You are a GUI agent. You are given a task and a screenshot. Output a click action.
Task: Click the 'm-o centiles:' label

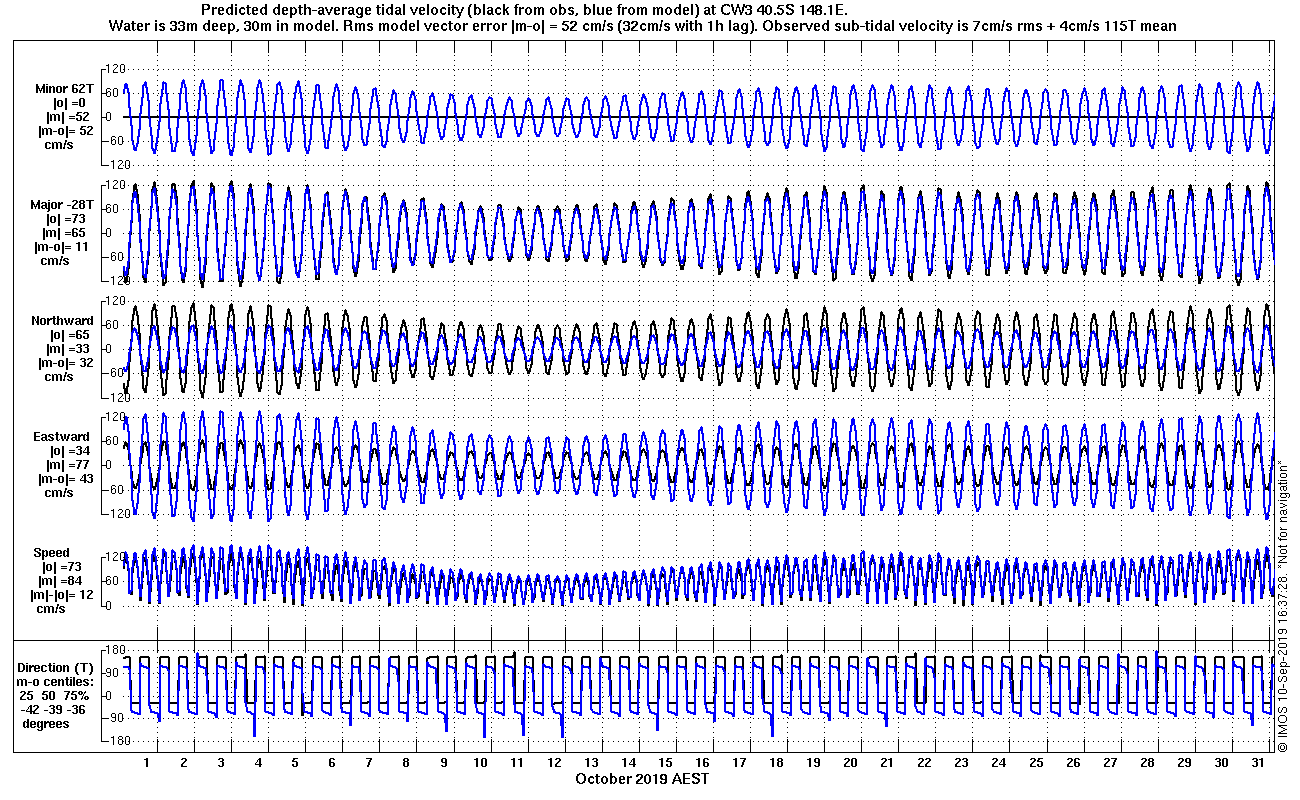(57, 682)
